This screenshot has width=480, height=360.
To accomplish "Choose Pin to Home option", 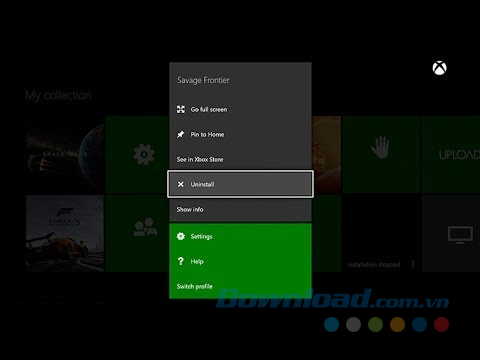I will click(x=240, y=134).
